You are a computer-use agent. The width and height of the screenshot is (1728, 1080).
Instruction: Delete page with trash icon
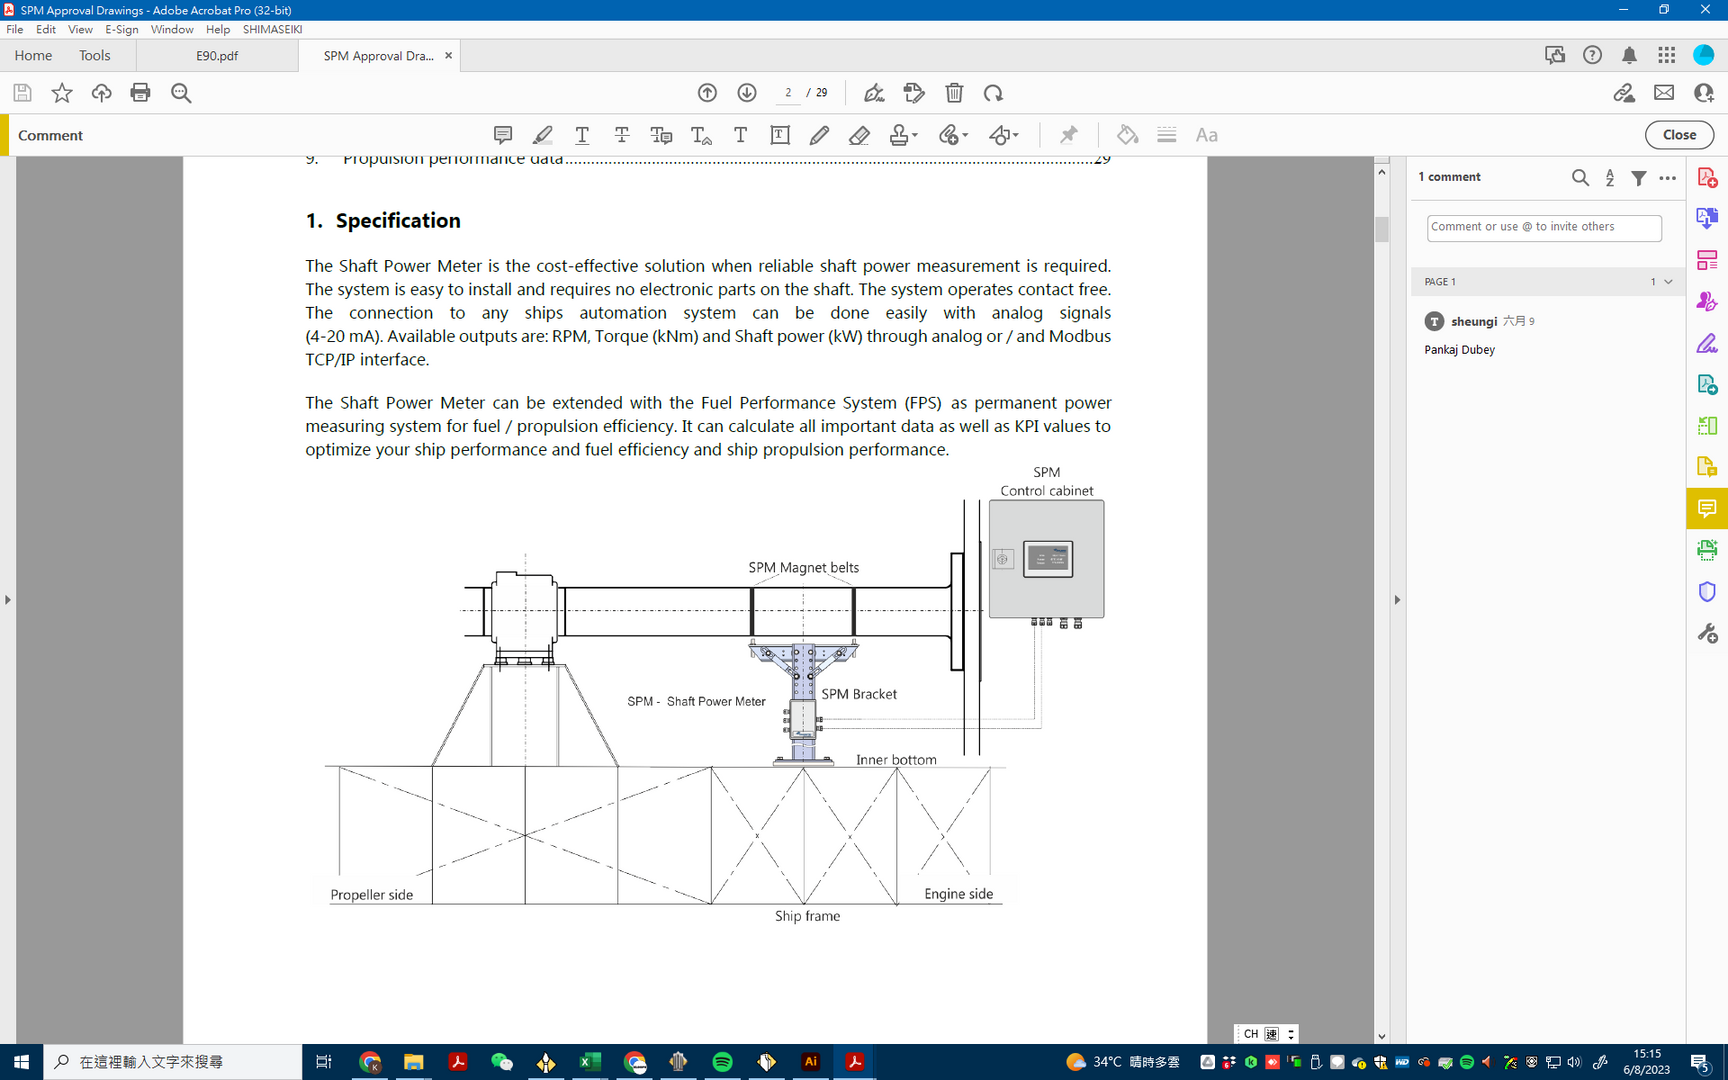(x=954, y=93)
